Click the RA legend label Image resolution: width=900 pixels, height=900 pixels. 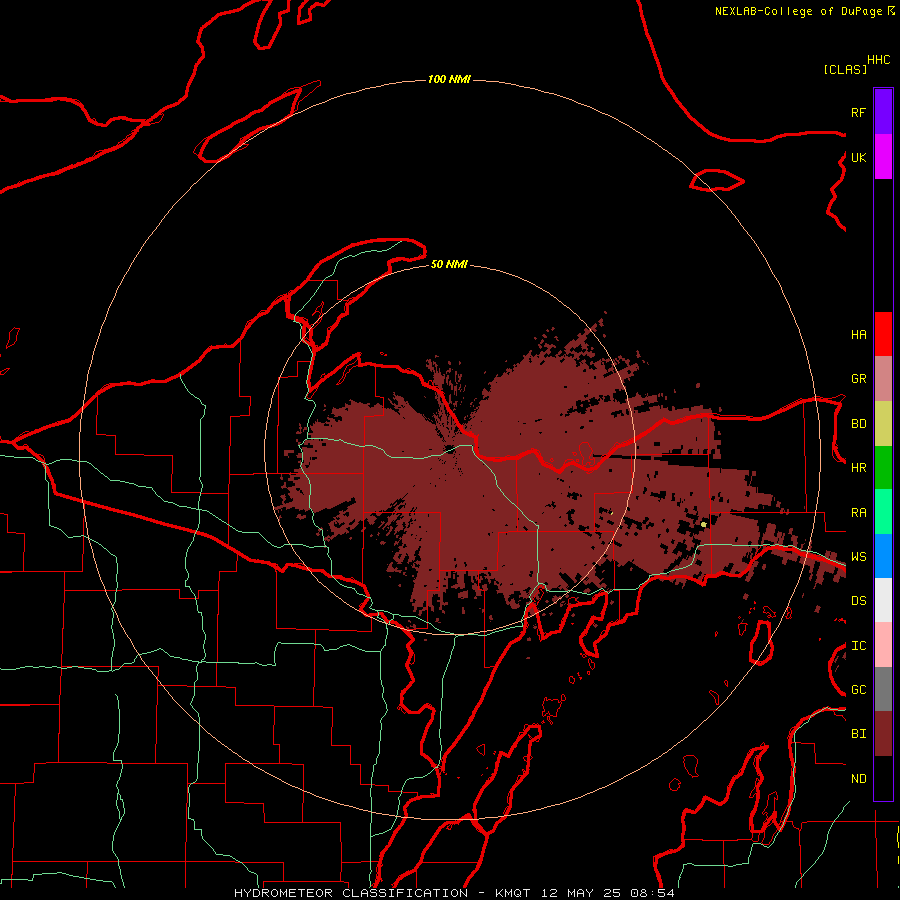click(858, 513)
